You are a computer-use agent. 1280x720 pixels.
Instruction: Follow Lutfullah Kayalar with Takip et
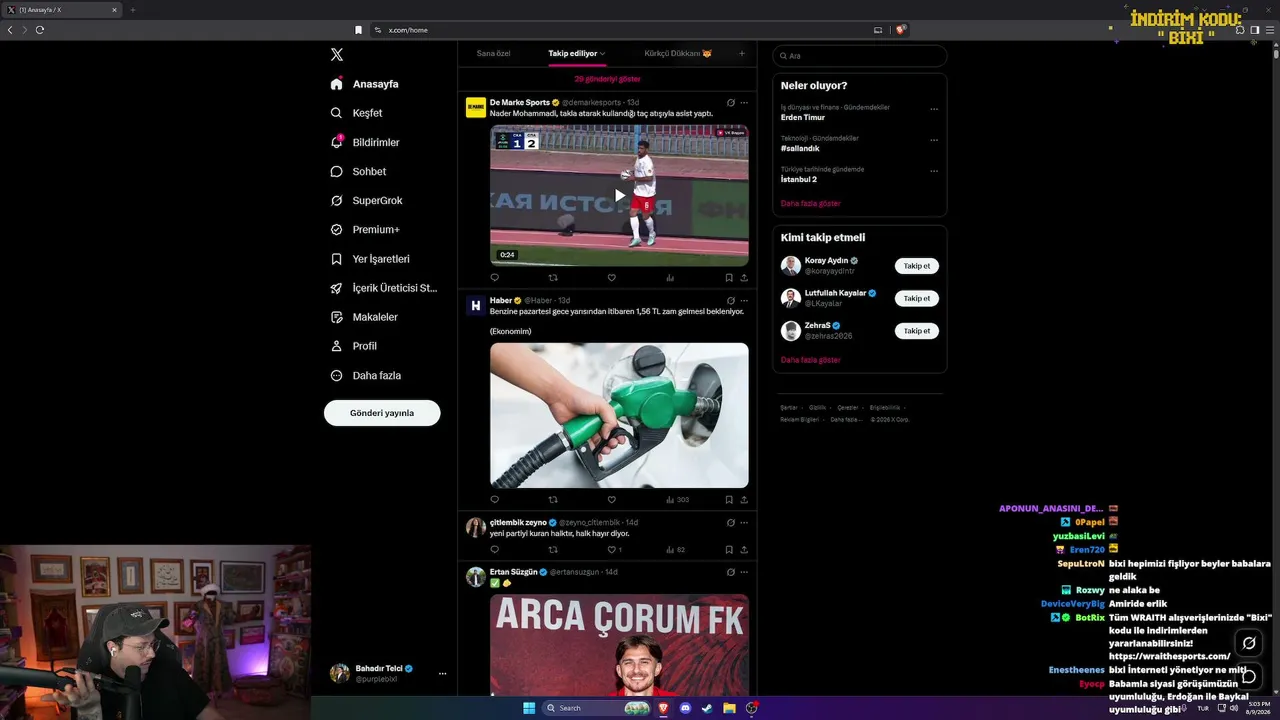click(x=917, y=298)
